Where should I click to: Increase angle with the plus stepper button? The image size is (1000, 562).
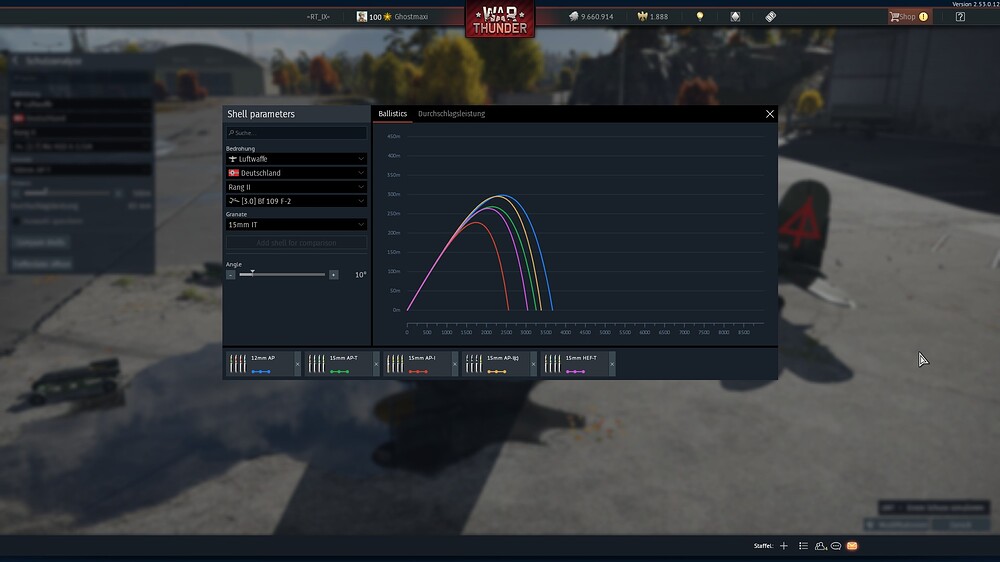tap(333, 274)
